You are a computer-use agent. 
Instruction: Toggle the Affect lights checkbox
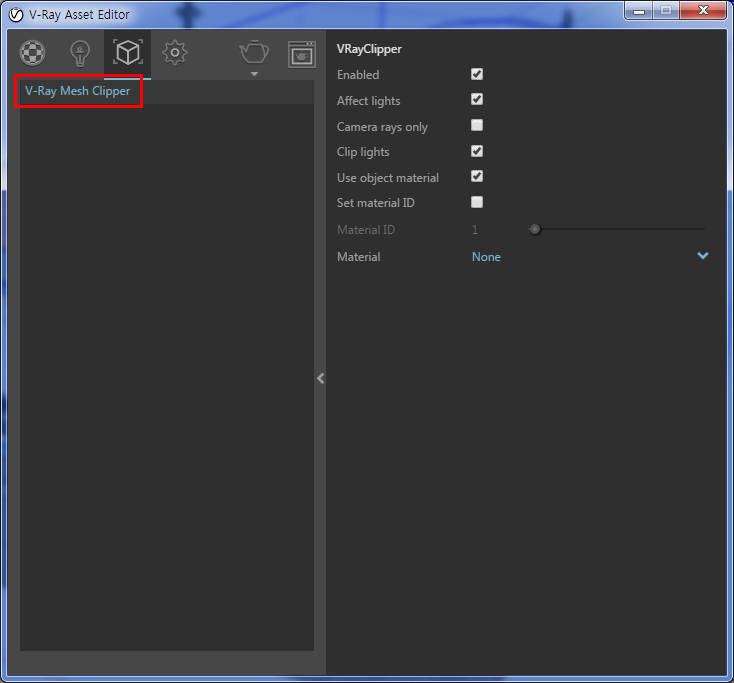(477, 99)
